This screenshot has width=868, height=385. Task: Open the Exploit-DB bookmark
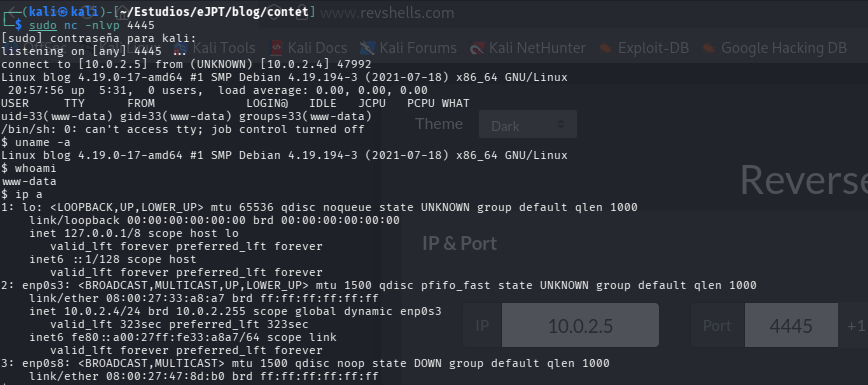(644, 48)
